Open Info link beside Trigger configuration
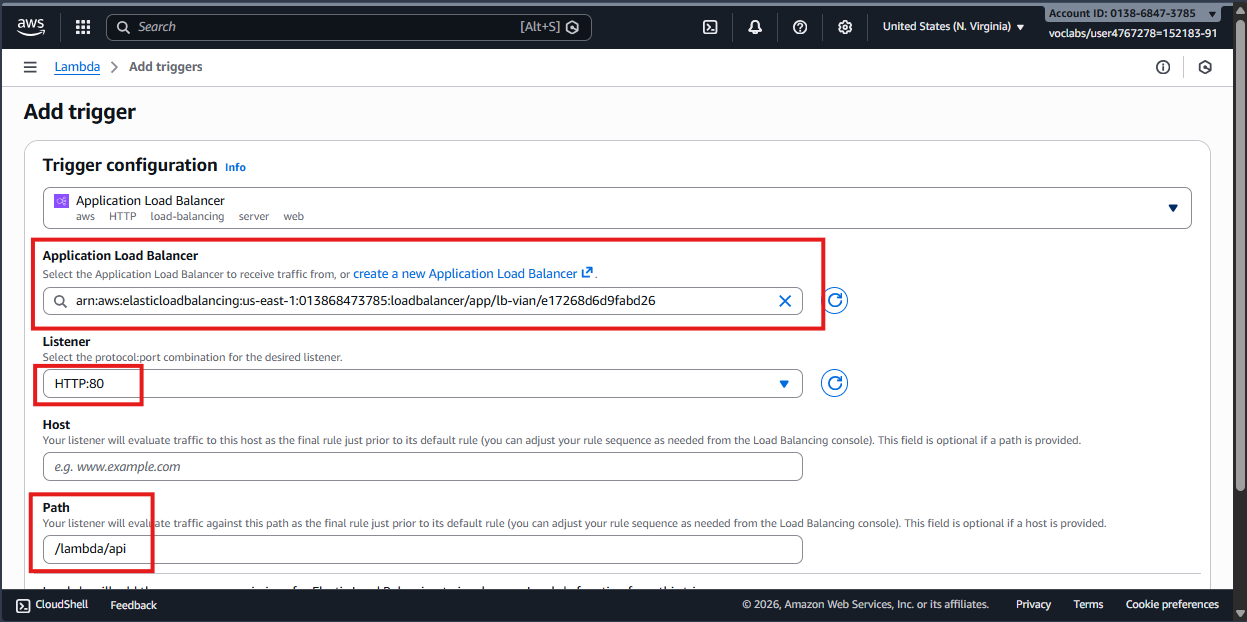 [x=235, y=167]
